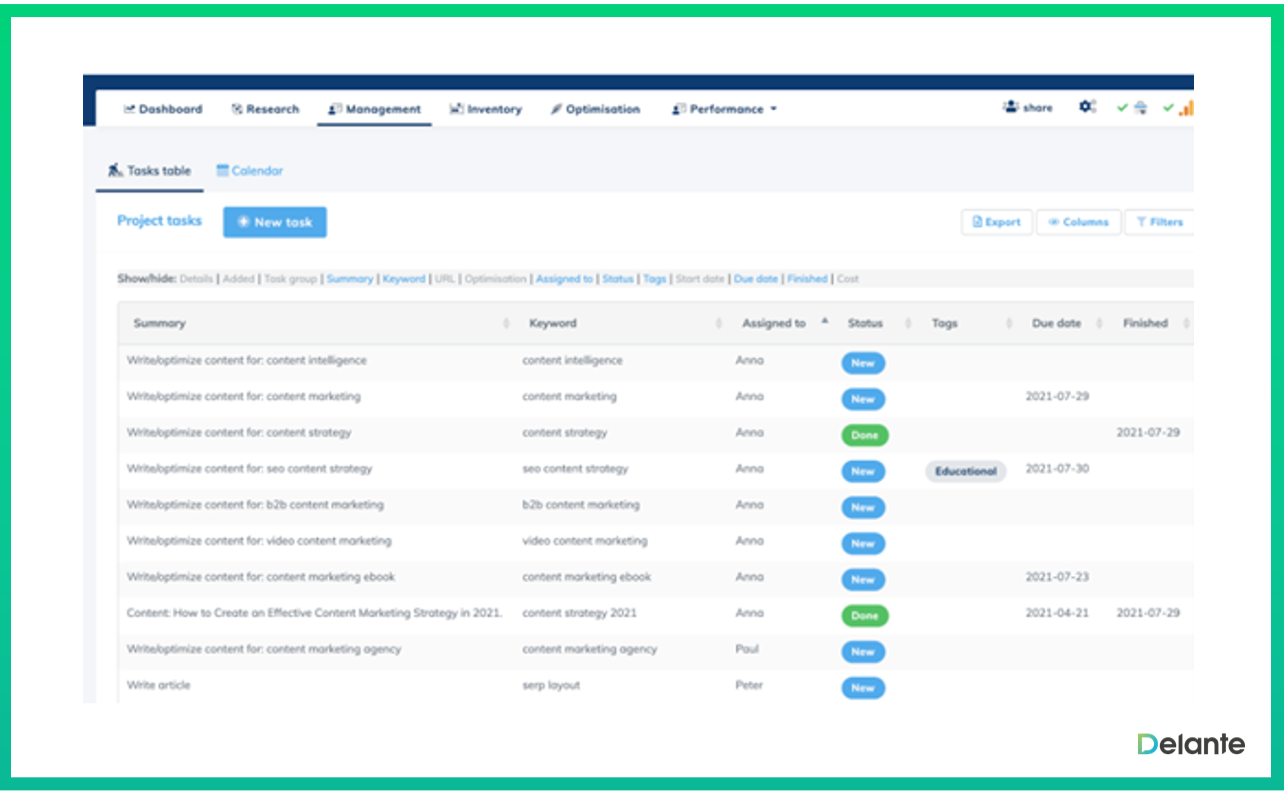The image size is (1288, 793).
Task: Go to the Inventory tab
Action: (x=485, y=109)
